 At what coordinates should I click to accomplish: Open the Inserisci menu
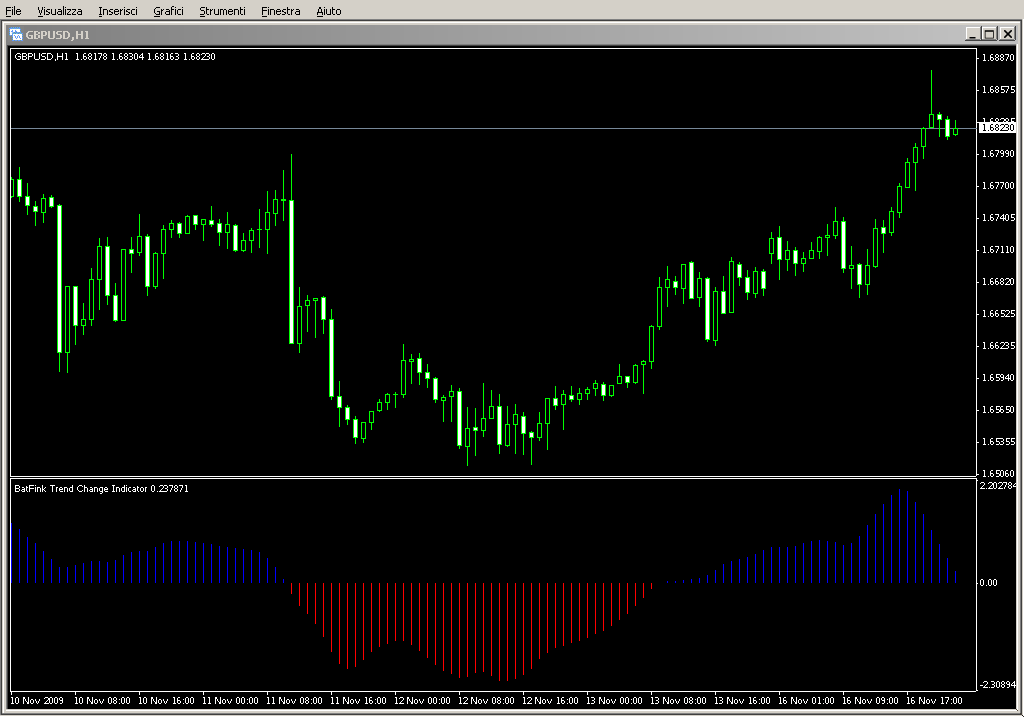118,11
